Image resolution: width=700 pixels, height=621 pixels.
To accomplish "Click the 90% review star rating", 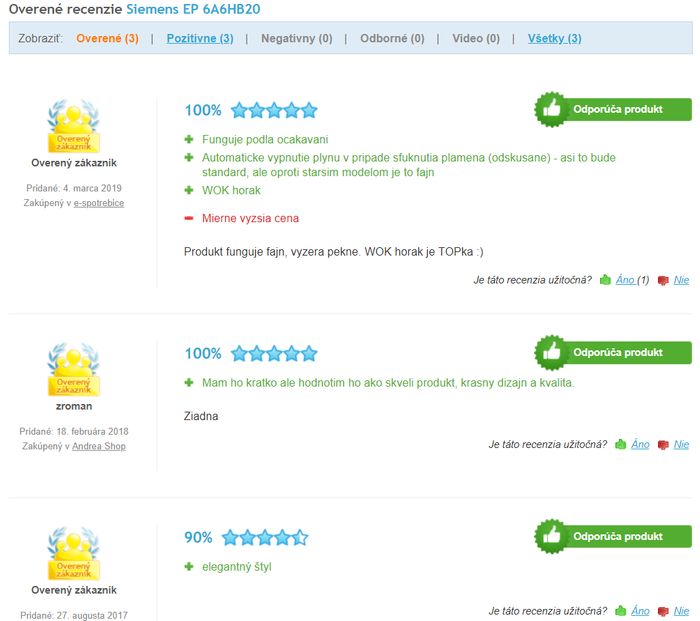I will tap(265, 538).
